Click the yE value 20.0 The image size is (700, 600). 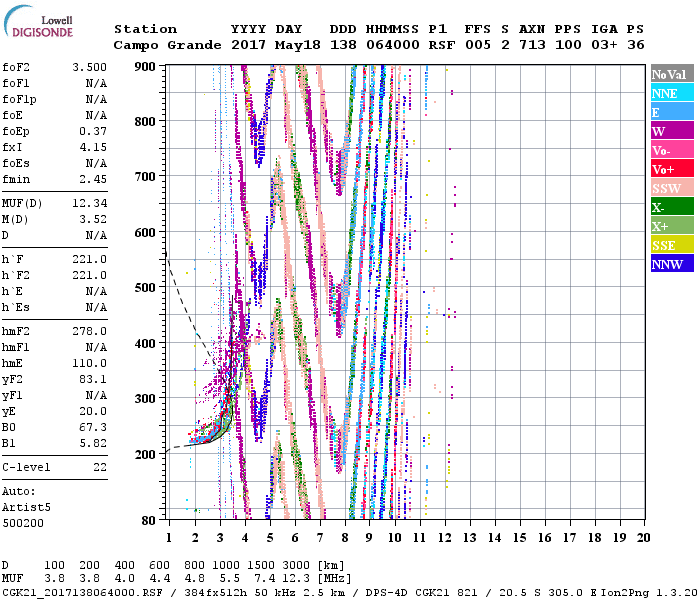93,411
